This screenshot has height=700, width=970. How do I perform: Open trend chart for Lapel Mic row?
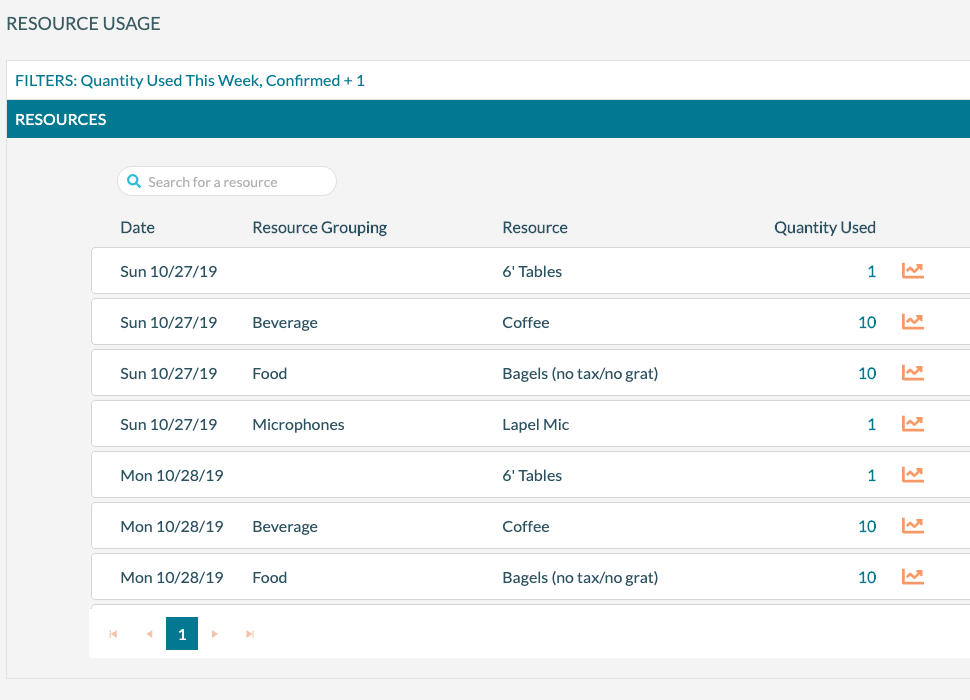[x=912, y=424]
